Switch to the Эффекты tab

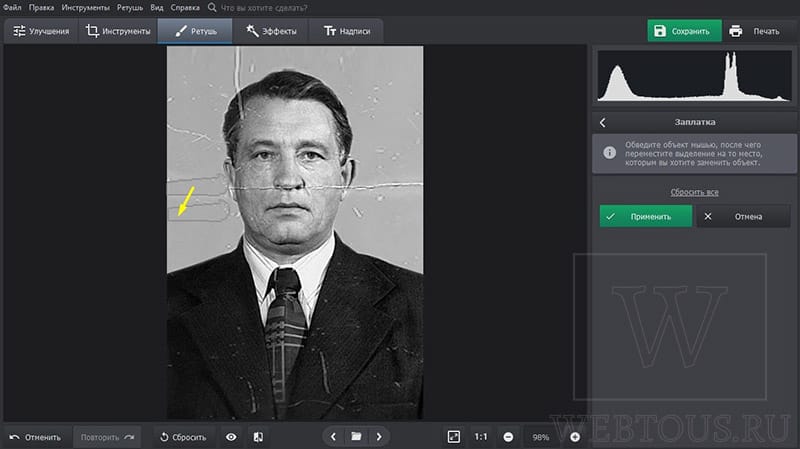pos(271,31)
